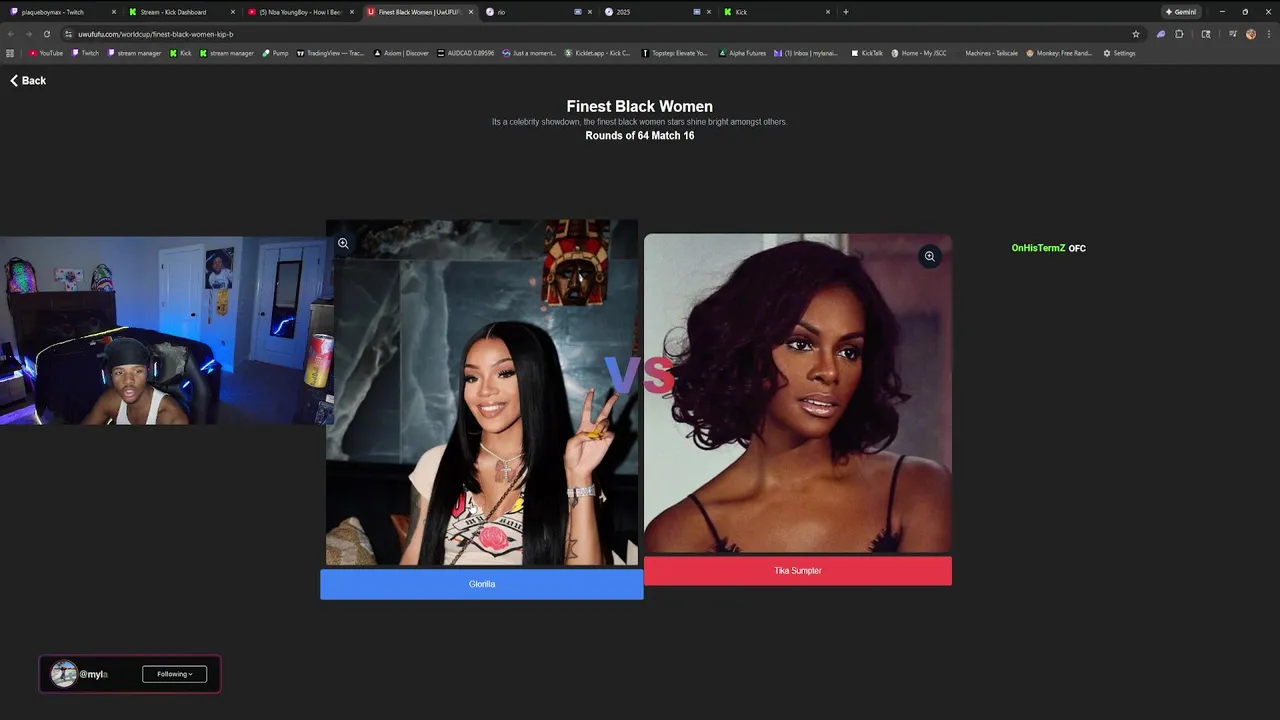Open the Following dropdown in the overlay
The height and width of the screenshot is (720, 1280).
click(x=174, y=674)
